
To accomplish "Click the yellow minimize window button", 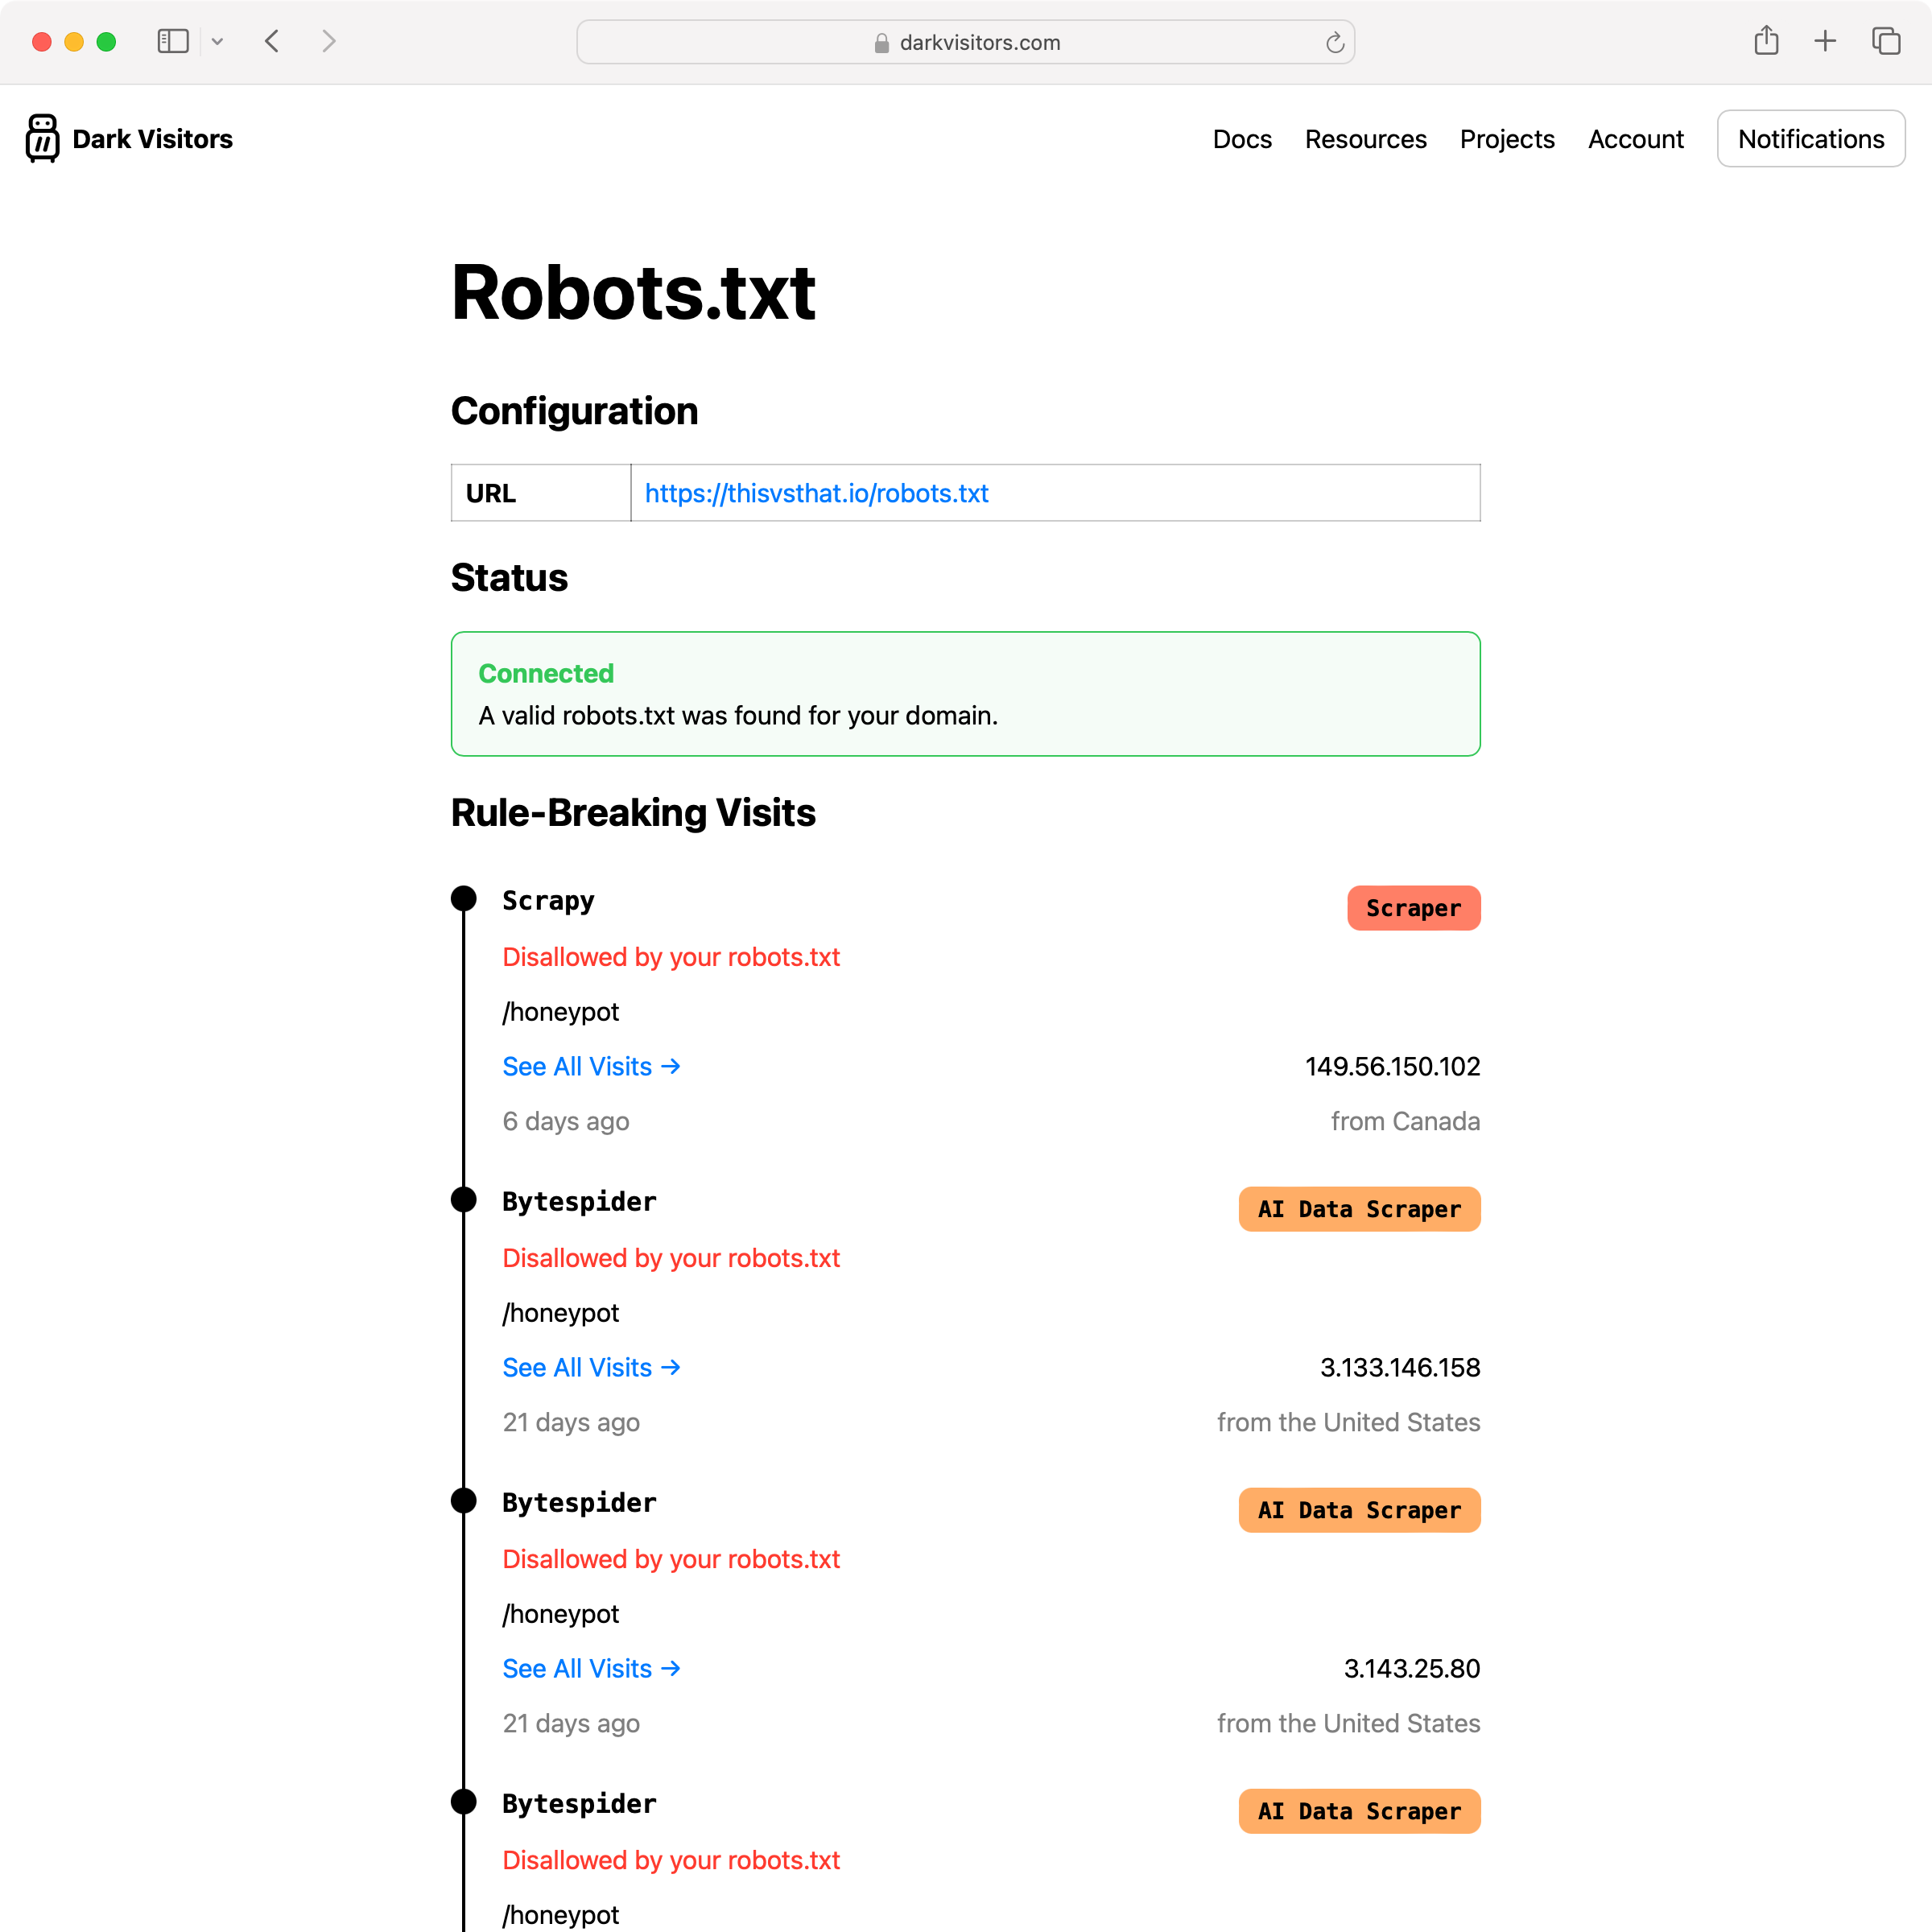I will tap(74, 42).
